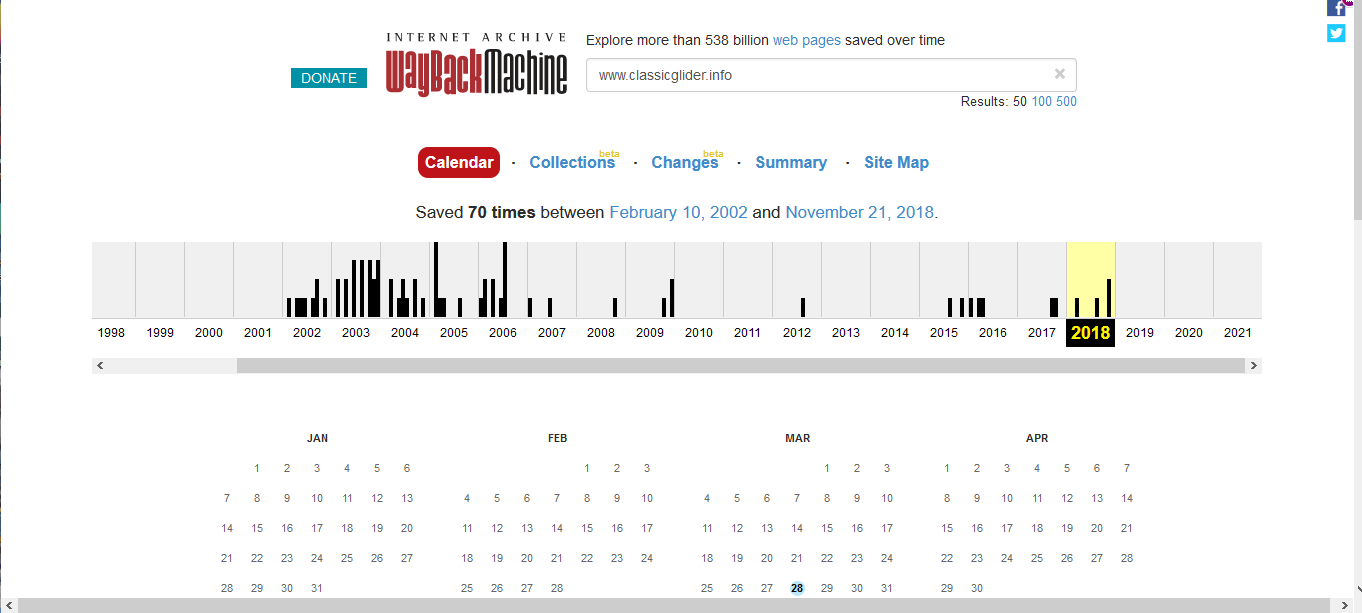This screenshot has height=613, width=1362.
Task: Select year 2004 in the timeline
Action: [x=405, y=333]
